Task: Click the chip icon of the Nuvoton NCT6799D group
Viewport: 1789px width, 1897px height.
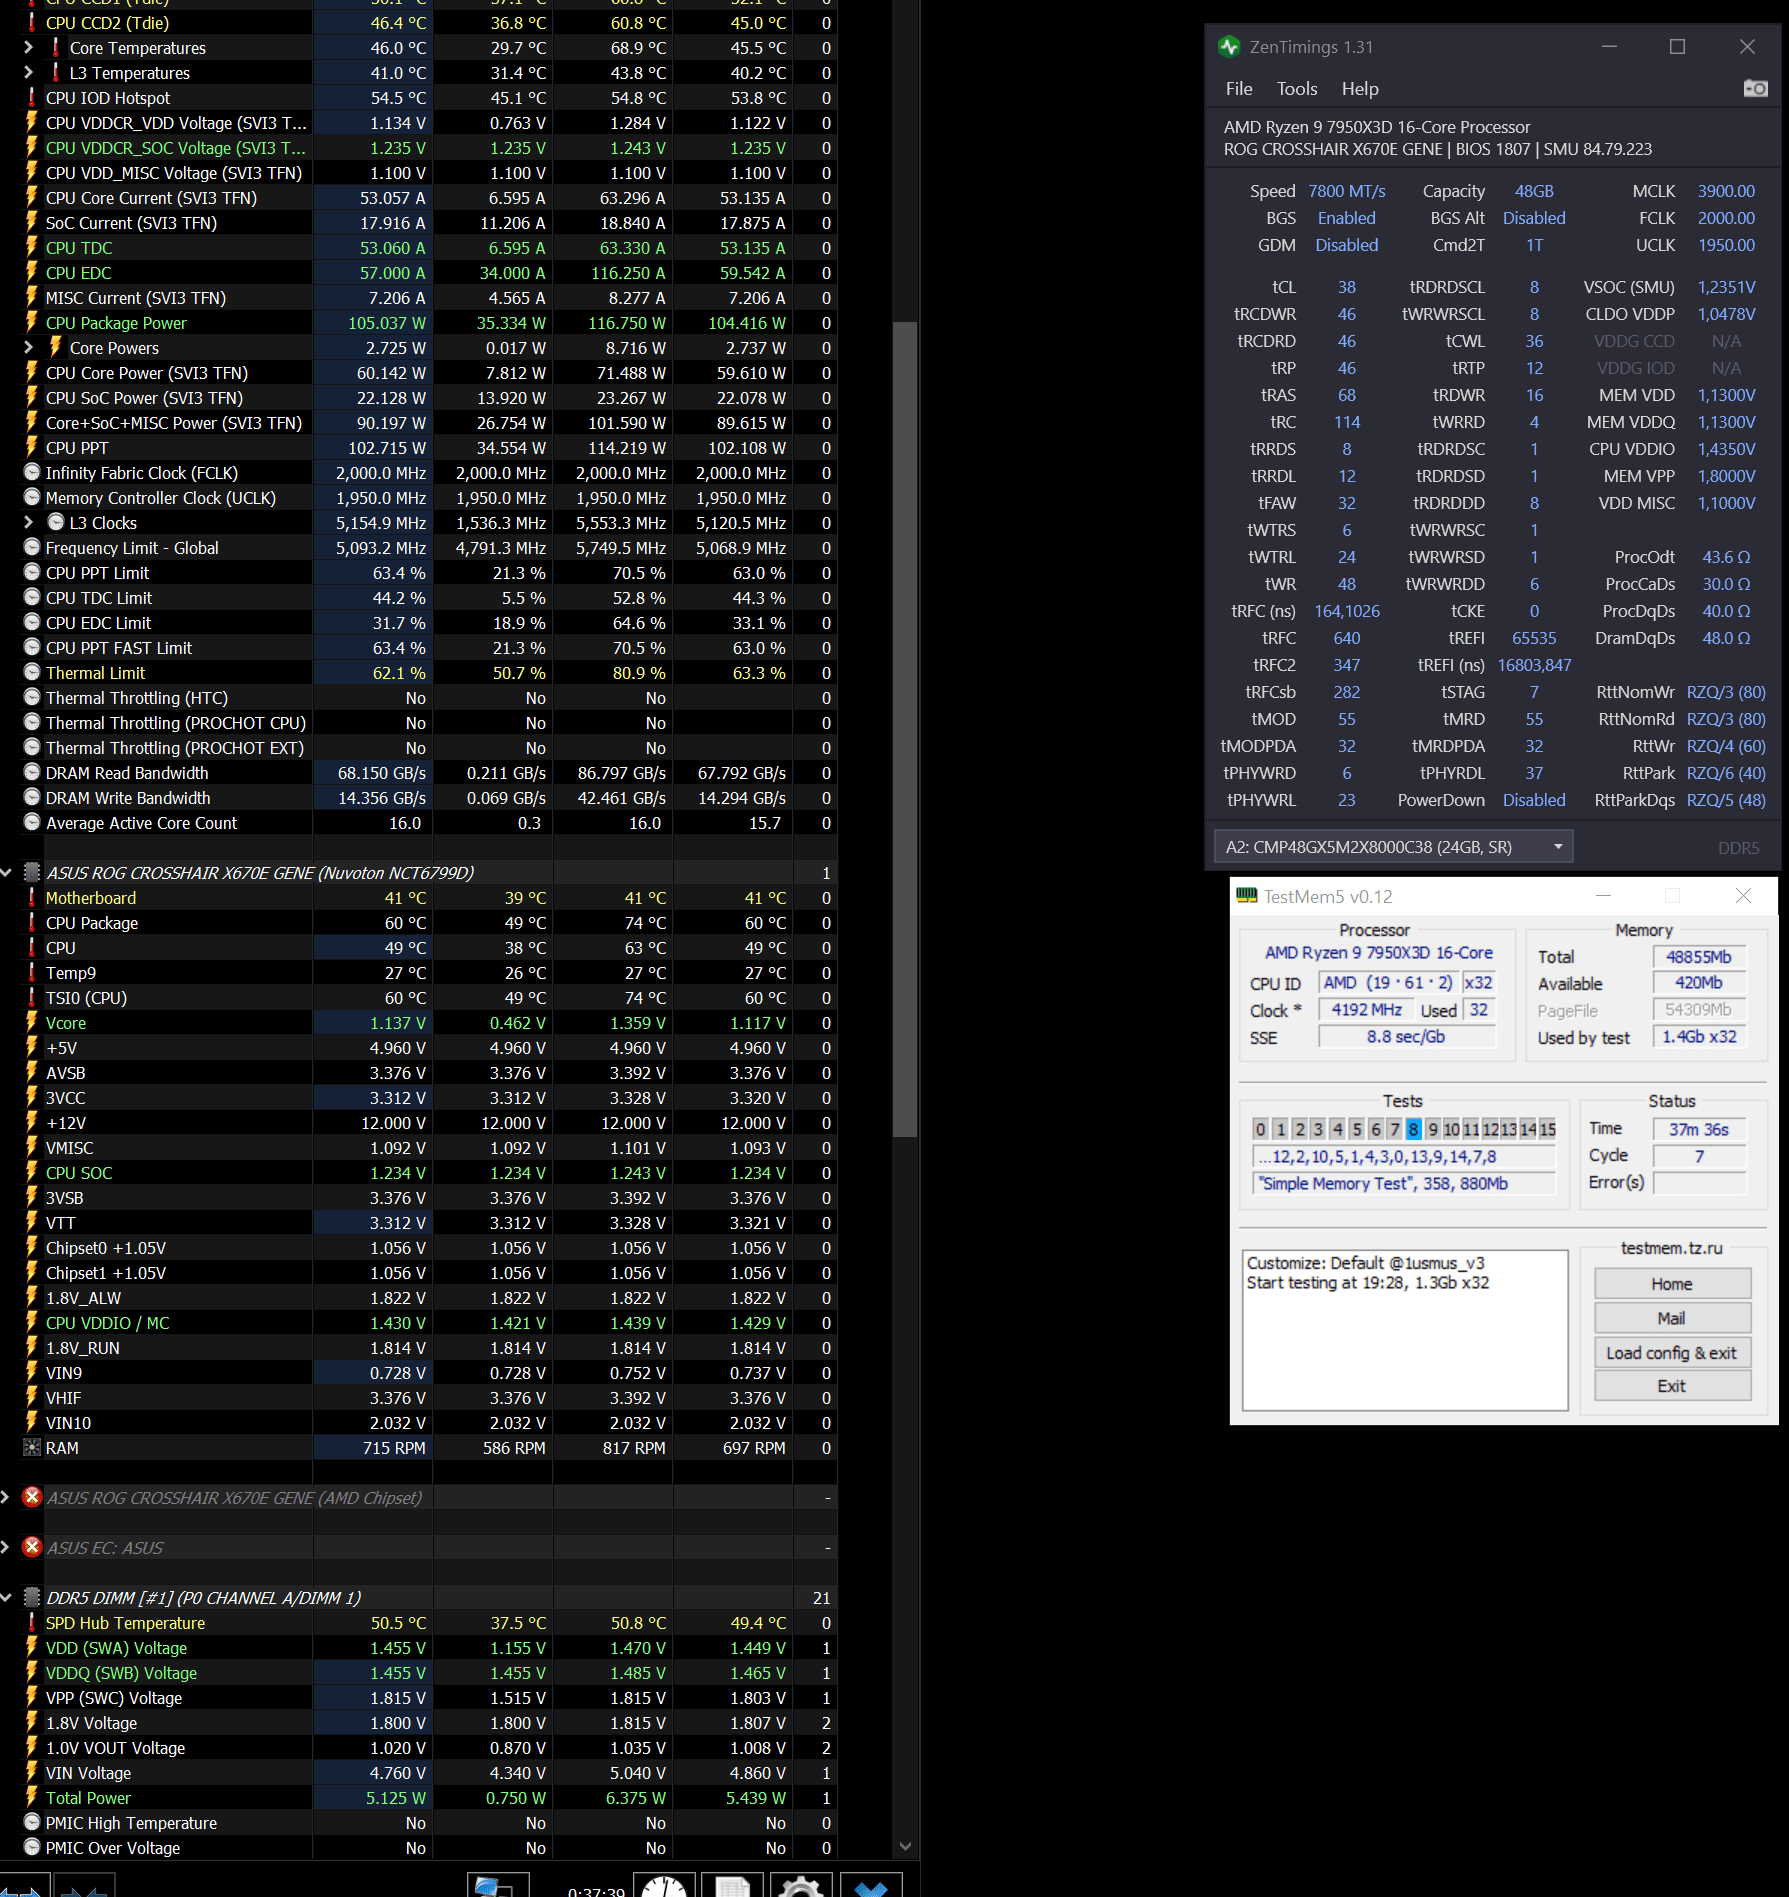Action: [32, 872]
